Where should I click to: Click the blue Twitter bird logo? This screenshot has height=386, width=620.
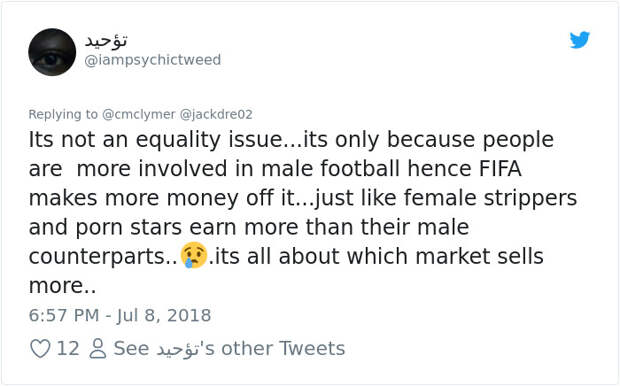tap(580, 40)
